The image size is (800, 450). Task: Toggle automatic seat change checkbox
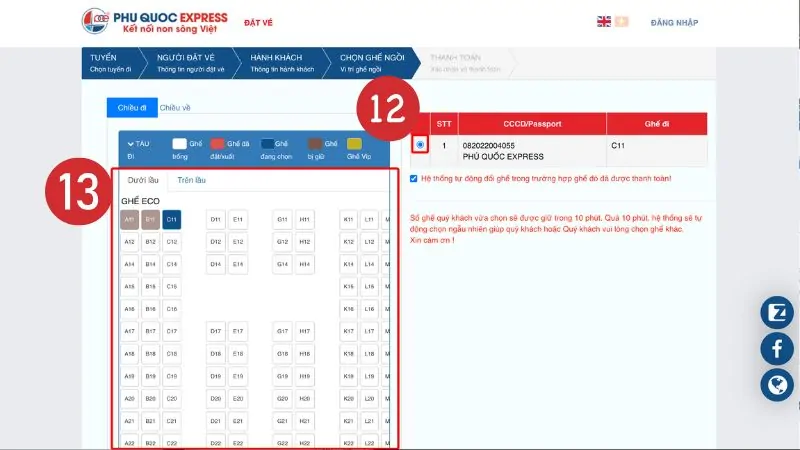[413, 179]
